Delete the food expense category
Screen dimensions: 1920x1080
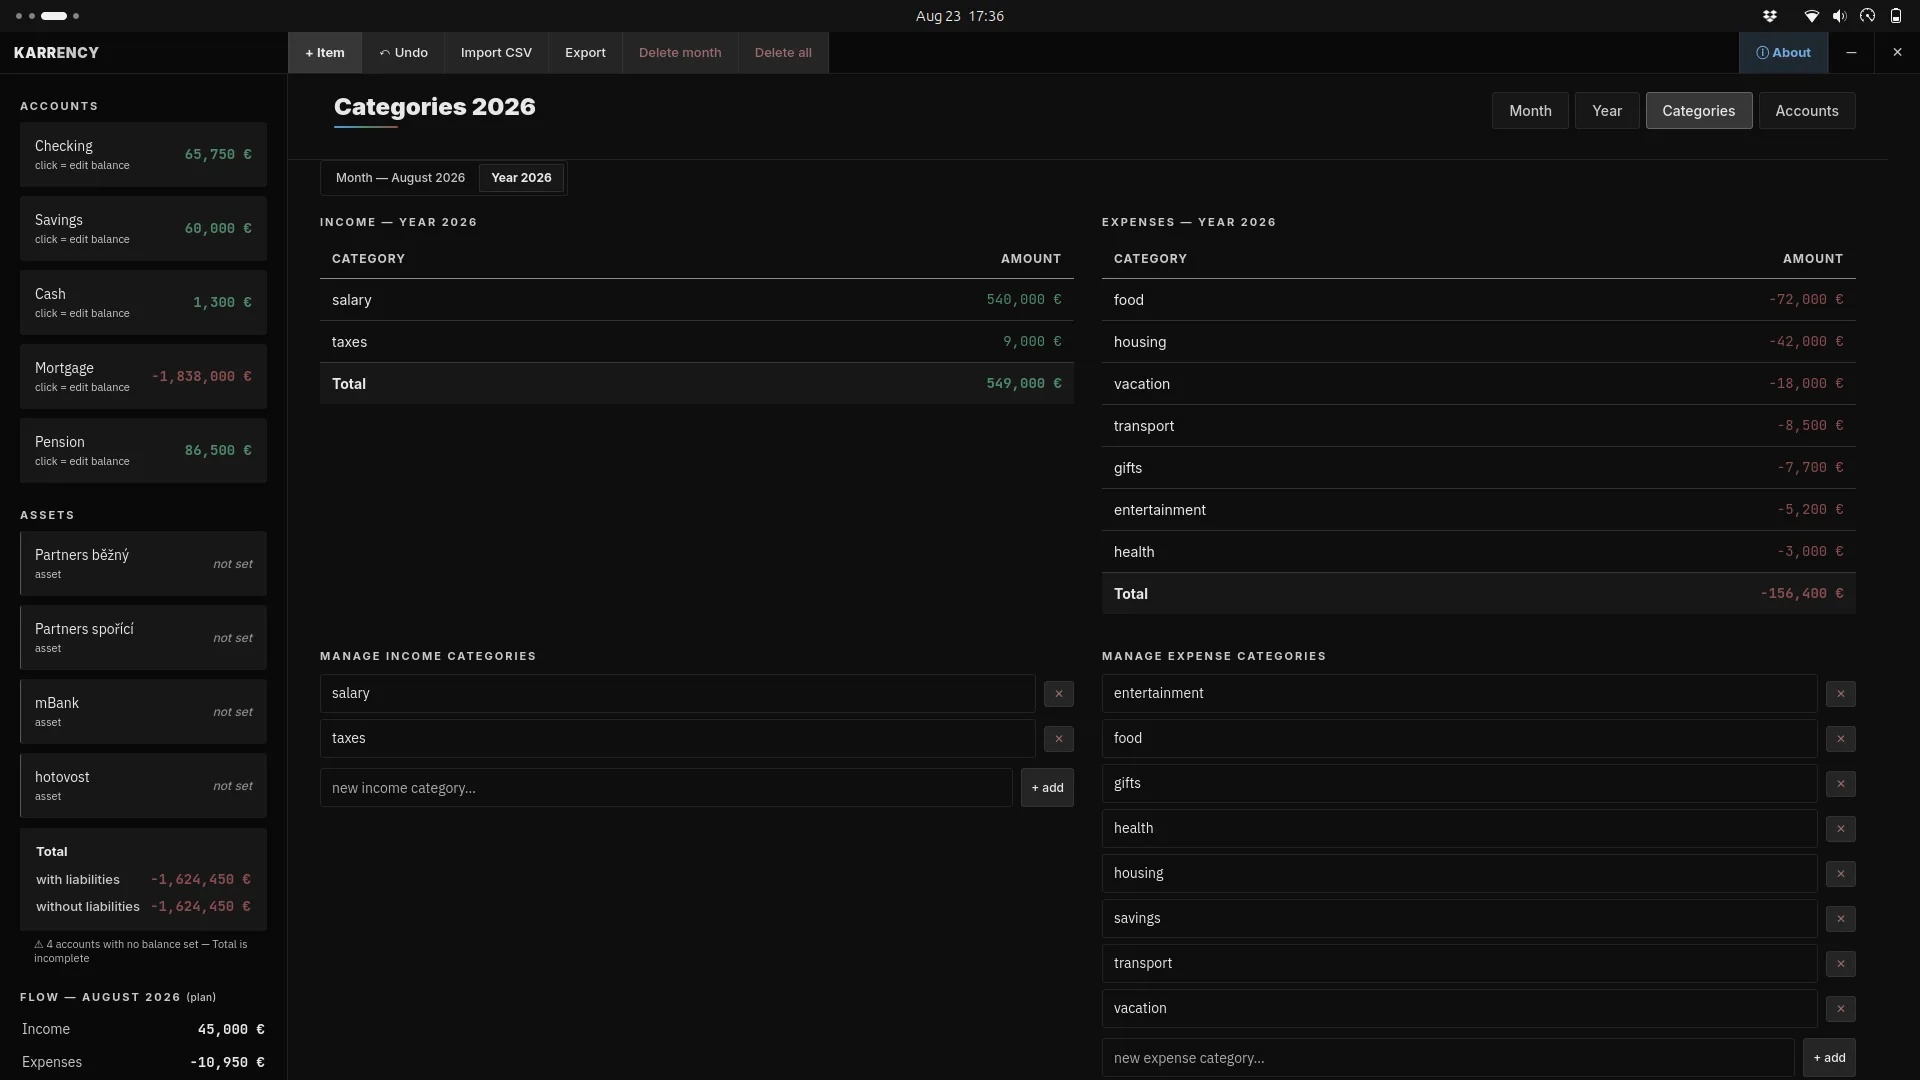click(1840, 739)
